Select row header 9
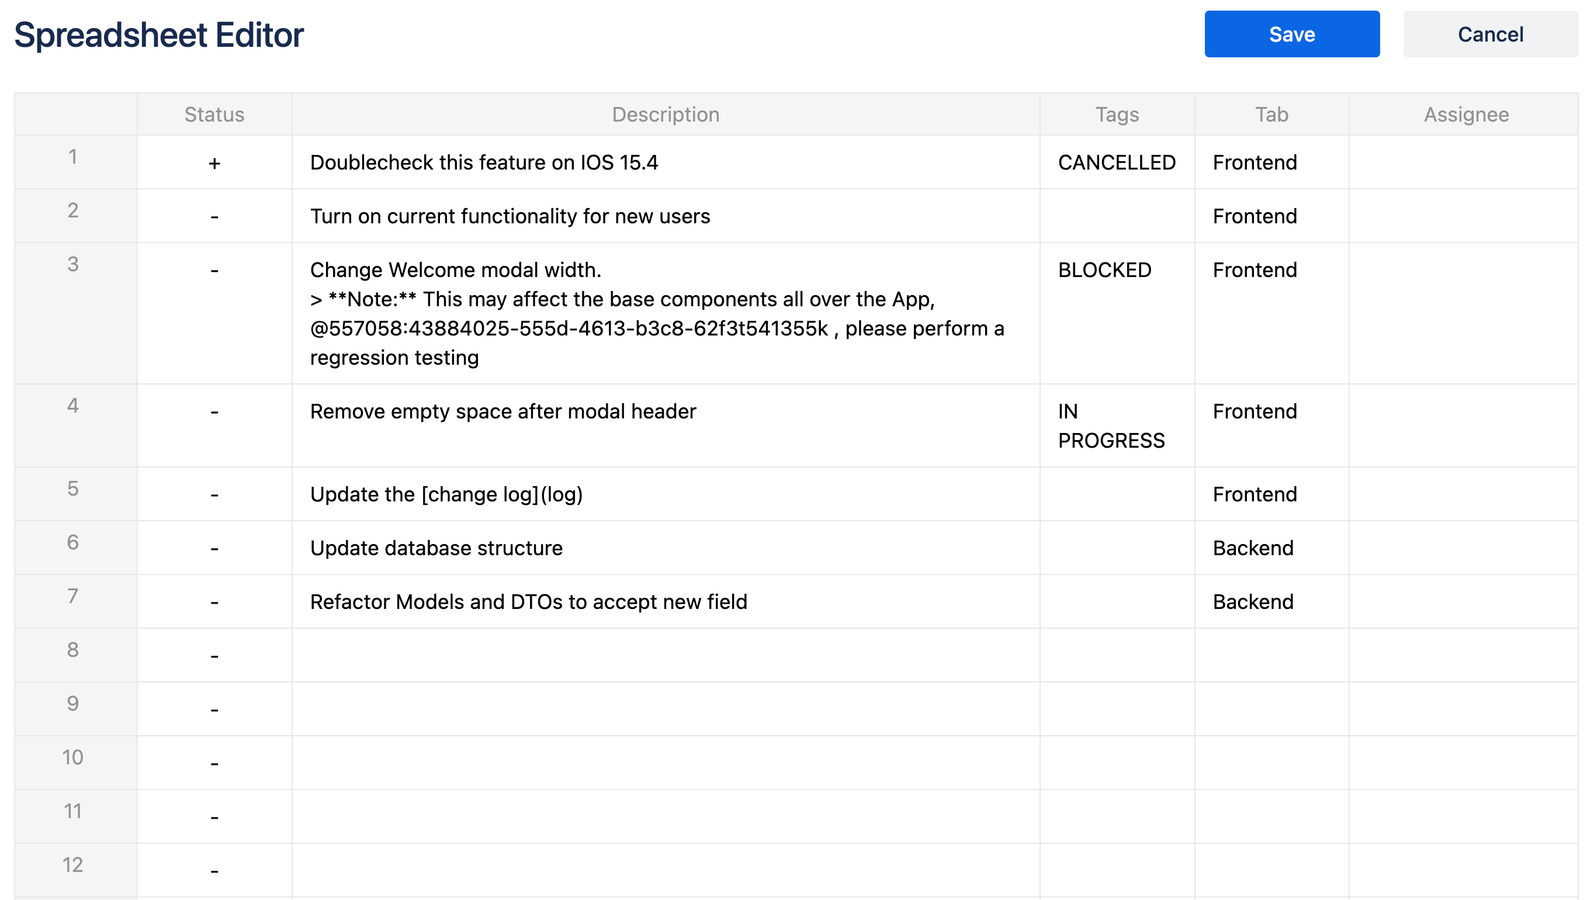This screenshot has width=1587, height=900. [75, 709]
